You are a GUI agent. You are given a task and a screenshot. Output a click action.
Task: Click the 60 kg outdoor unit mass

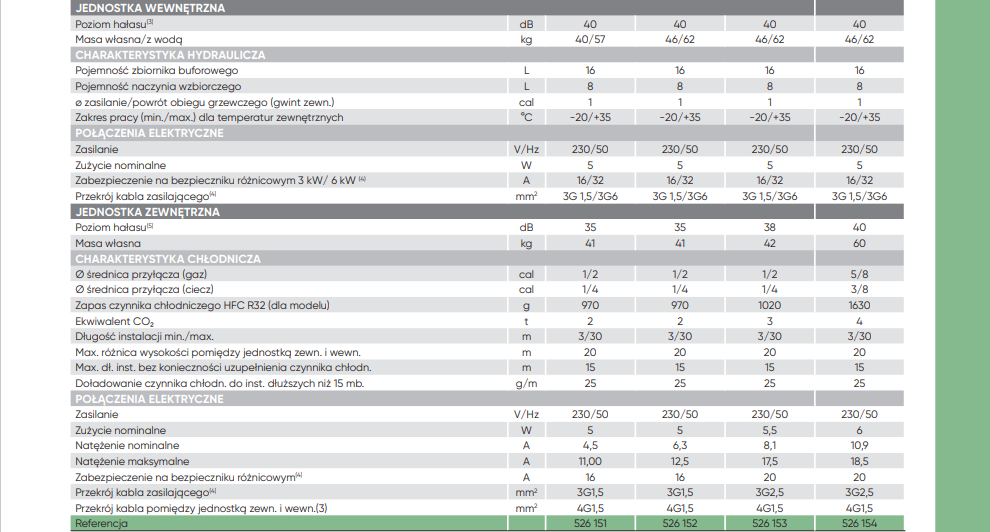pyautogui.click(x=859, y=243)
